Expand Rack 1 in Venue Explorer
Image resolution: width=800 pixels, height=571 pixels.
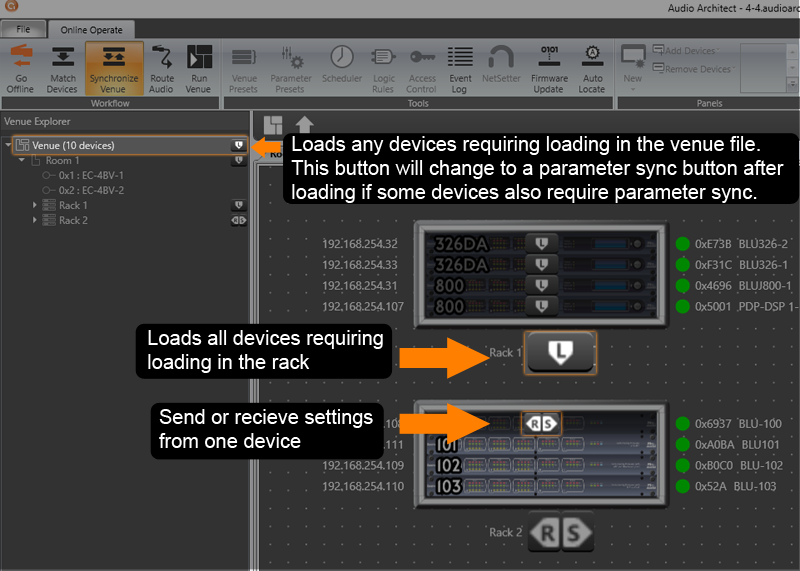35,205
